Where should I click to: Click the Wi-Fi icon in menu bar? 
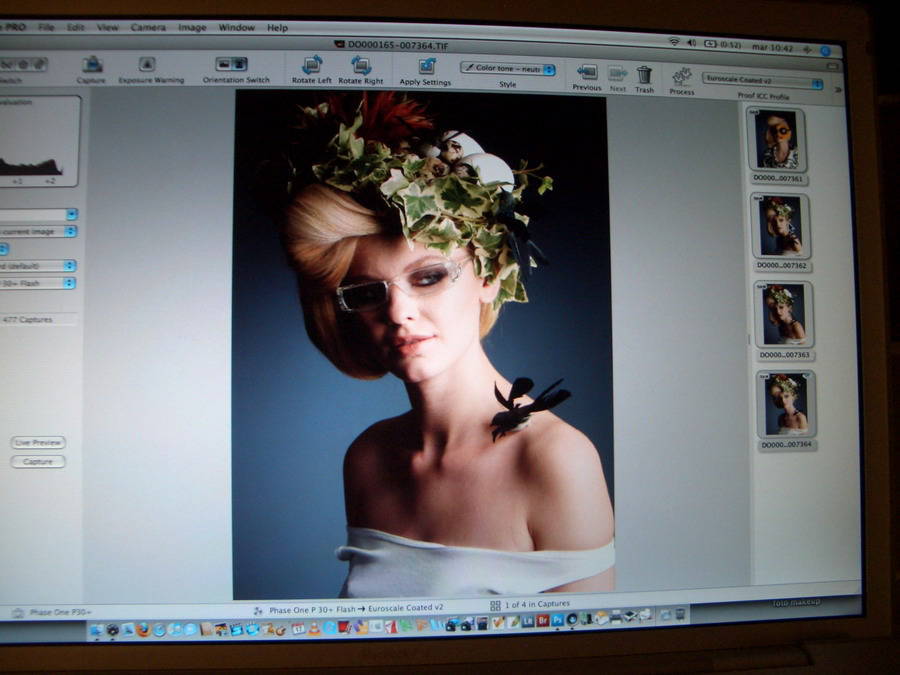pyautogui.click(x=673, y=42)
